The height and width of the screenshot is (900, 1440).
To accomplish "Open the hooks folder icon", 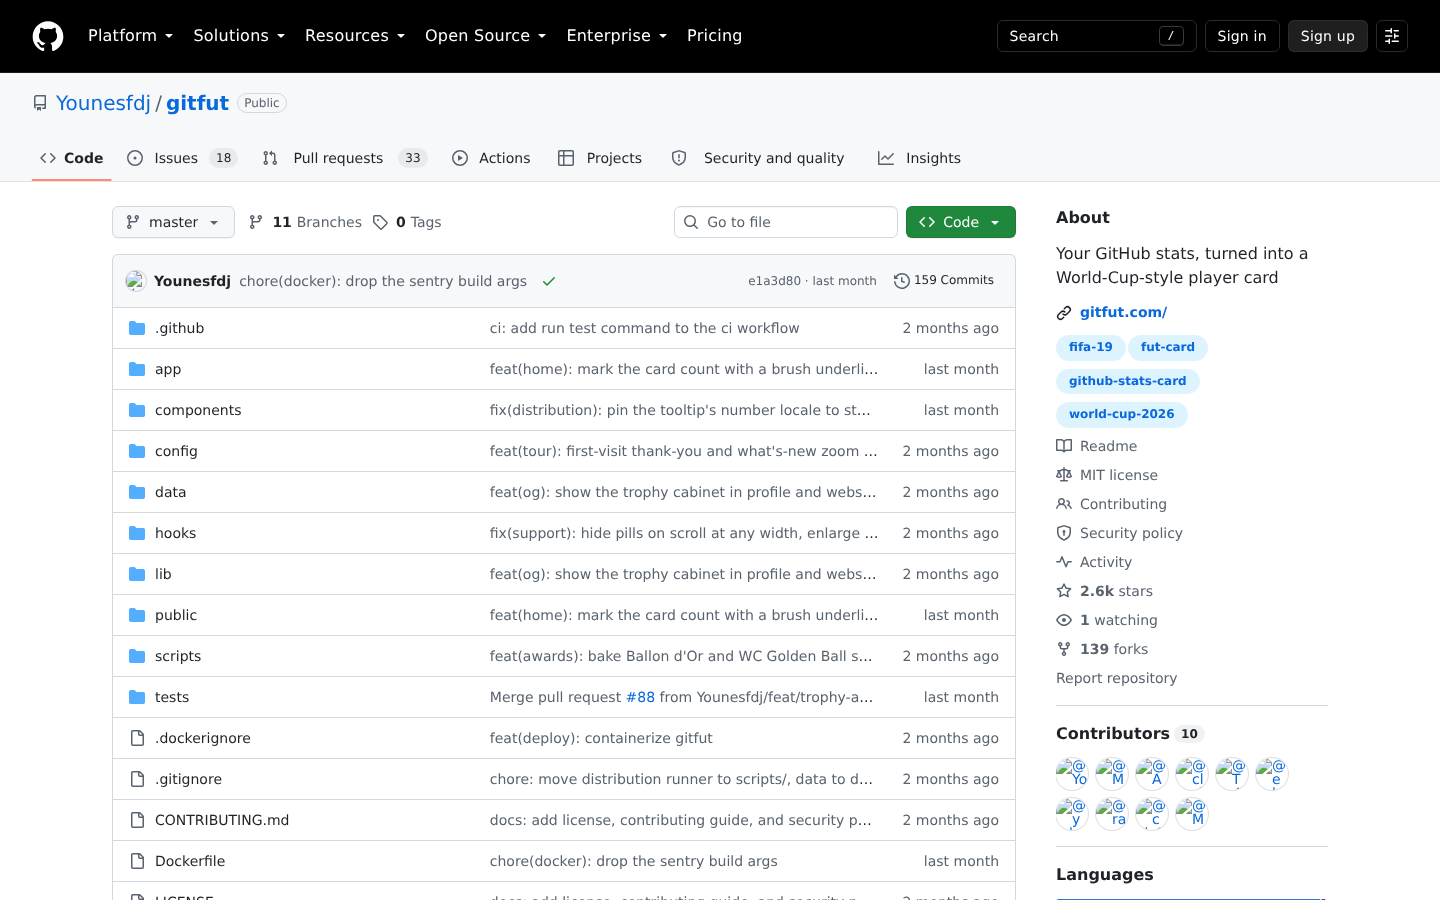I will coord(137,533).
